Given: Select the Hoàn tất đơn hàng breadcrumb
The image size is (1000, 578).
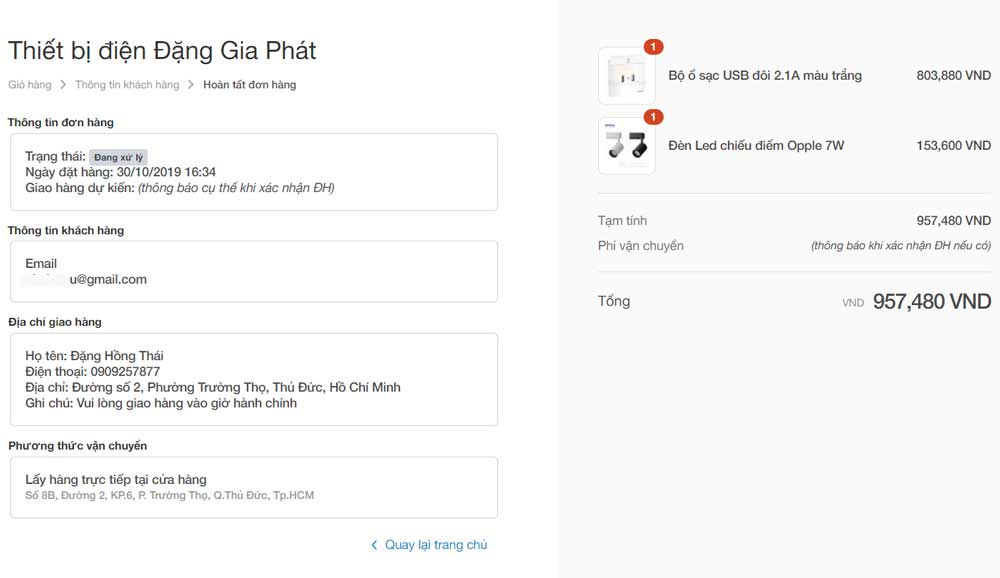Looking at the screenshot, I should 249,85.
